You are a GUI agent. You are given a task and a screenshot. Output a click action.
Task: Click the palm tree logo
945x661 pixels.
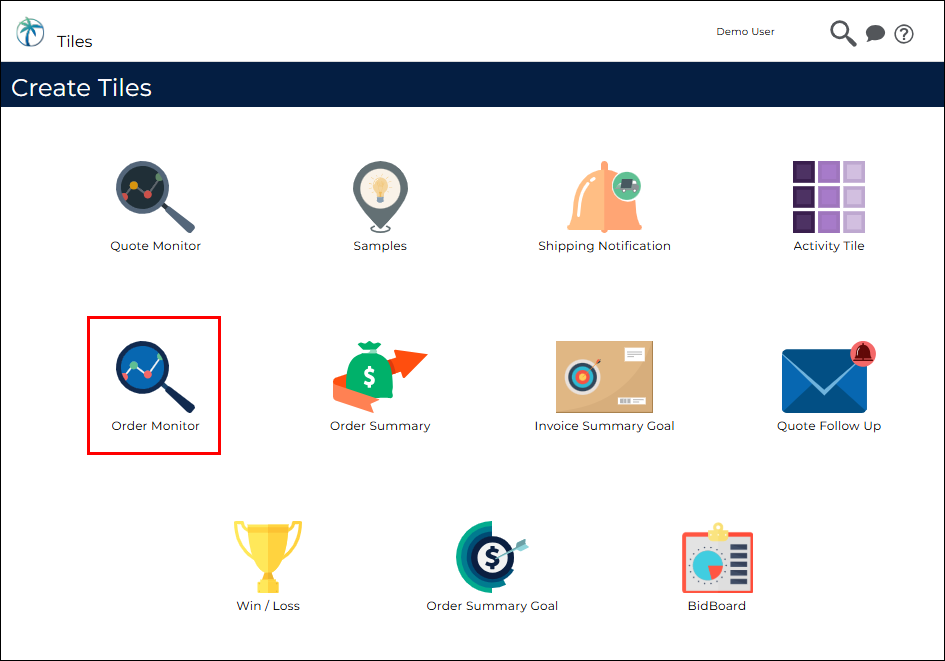30,31
